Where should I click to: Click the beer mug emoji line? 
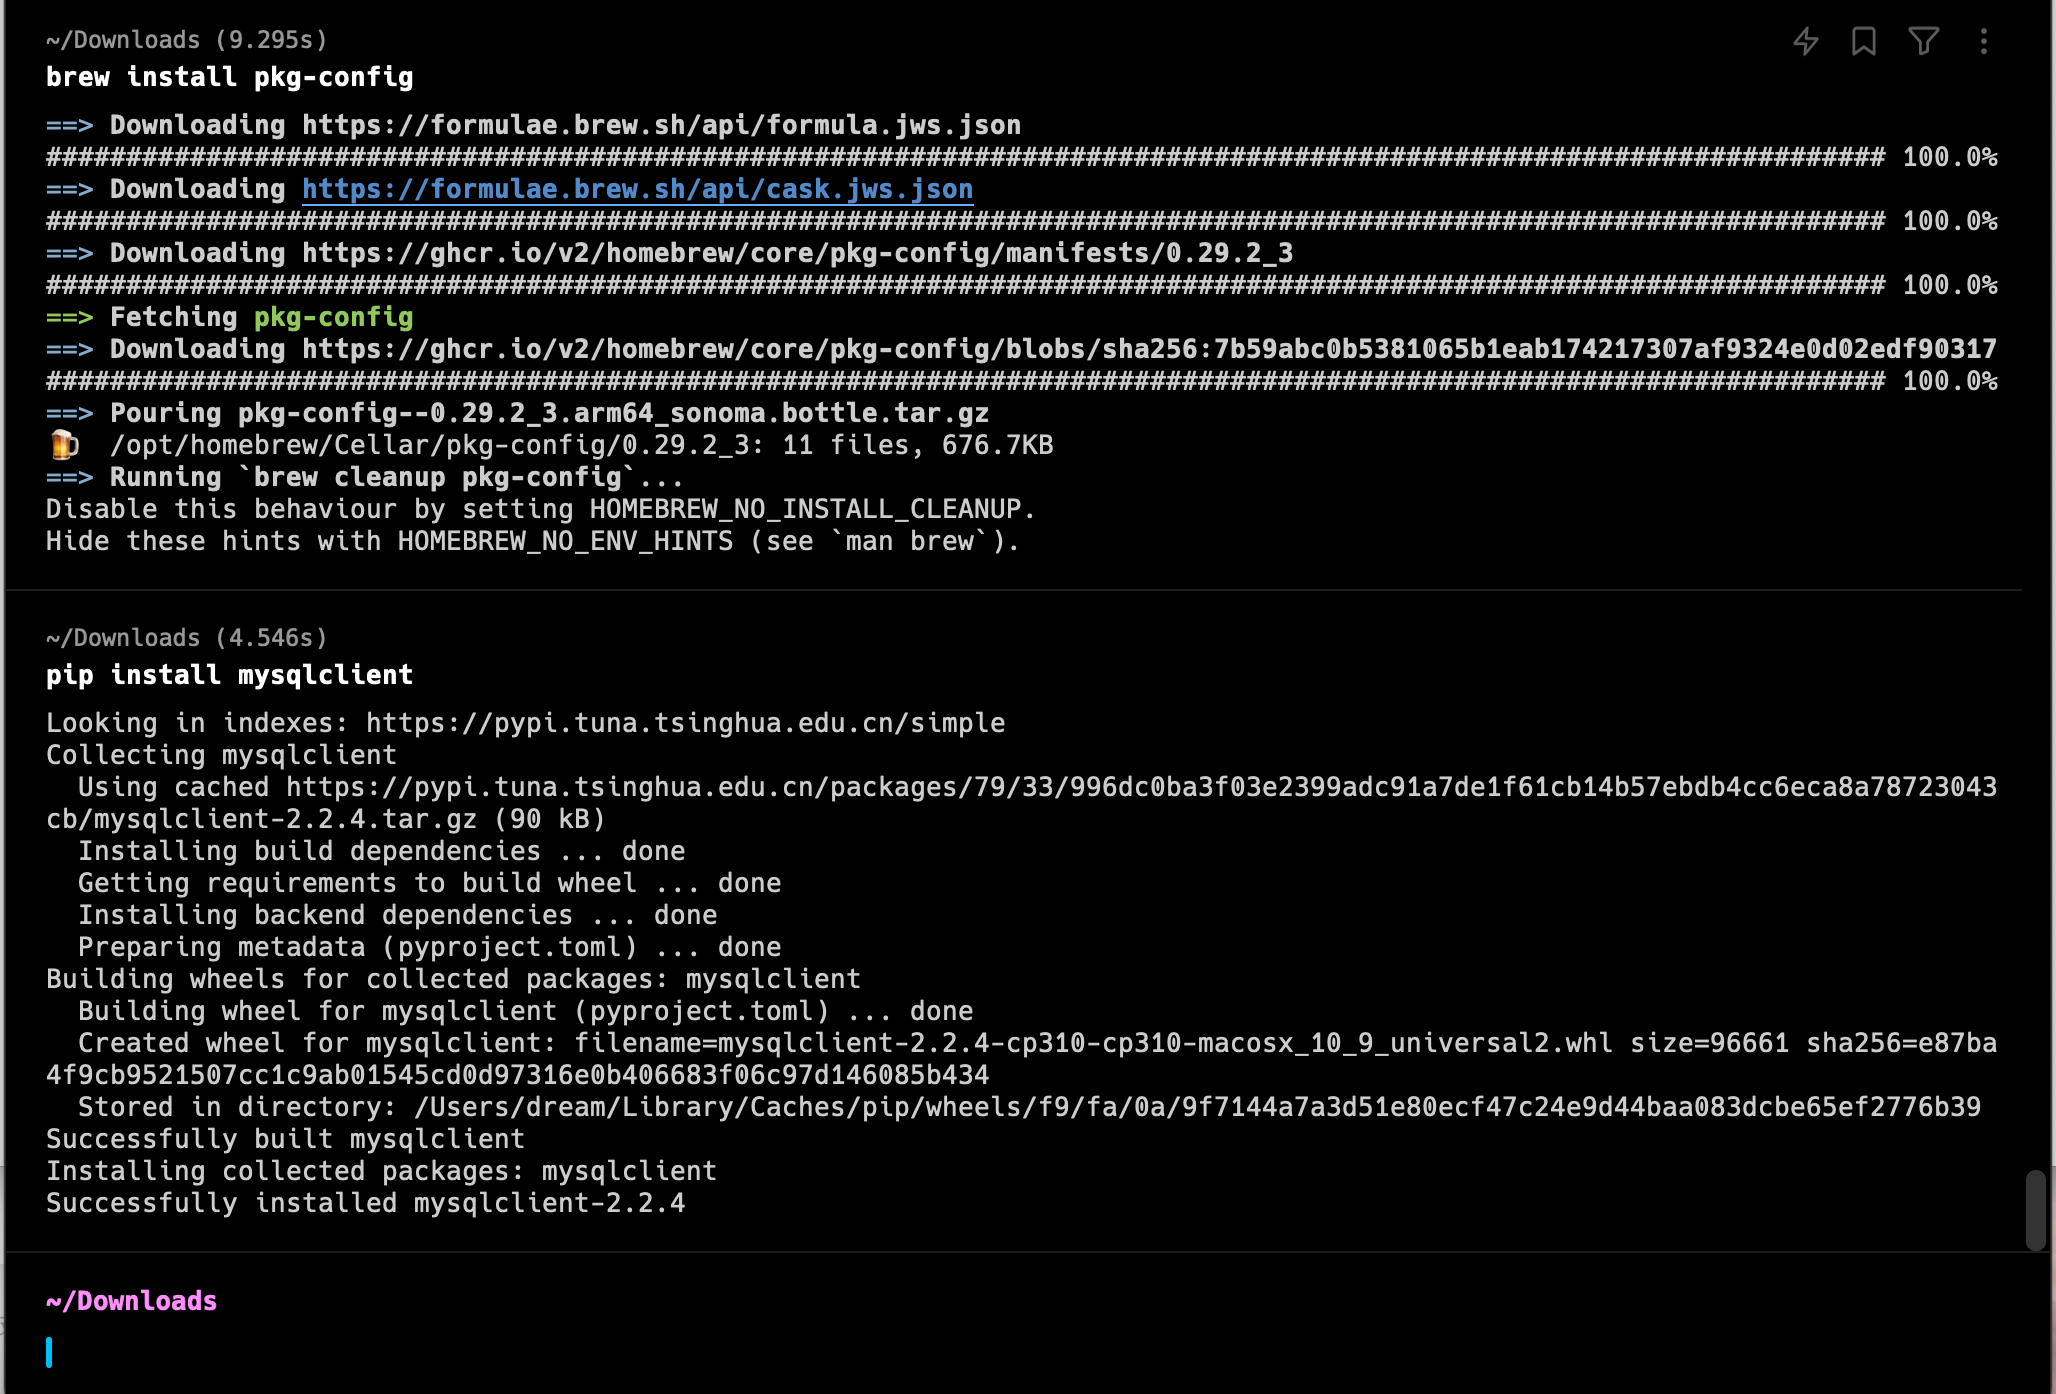[x=550, y=445]
